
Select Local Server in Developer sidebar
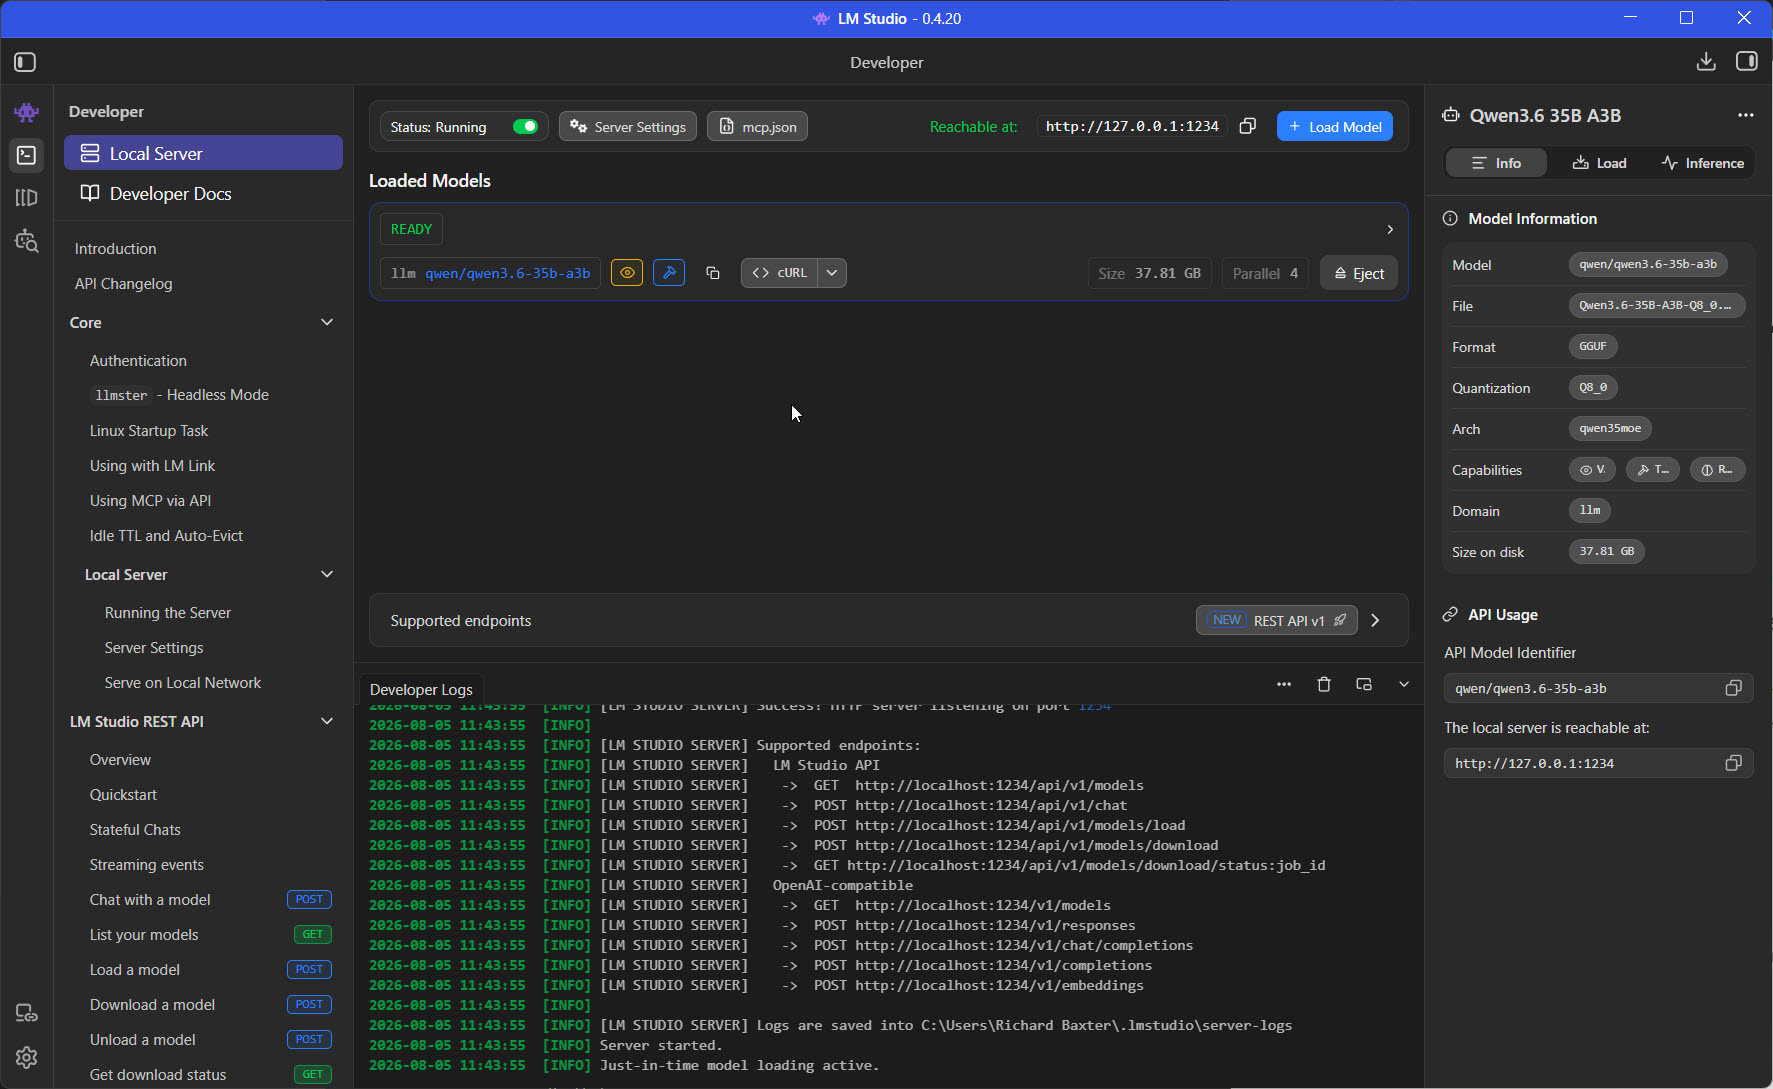203,153
